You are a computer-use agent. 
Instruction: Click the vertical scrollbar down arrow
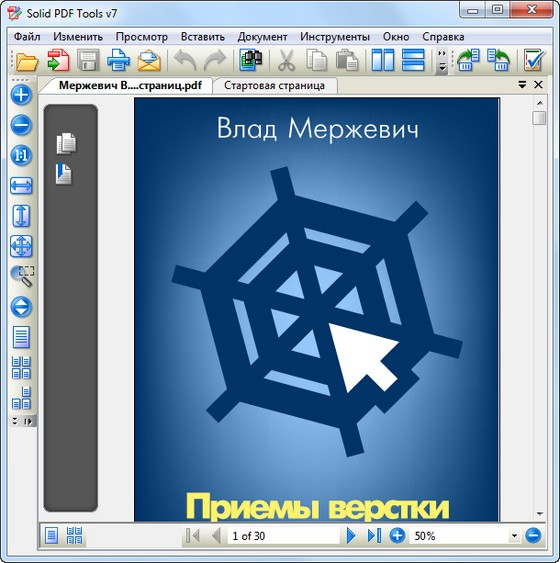pos(540,514)
